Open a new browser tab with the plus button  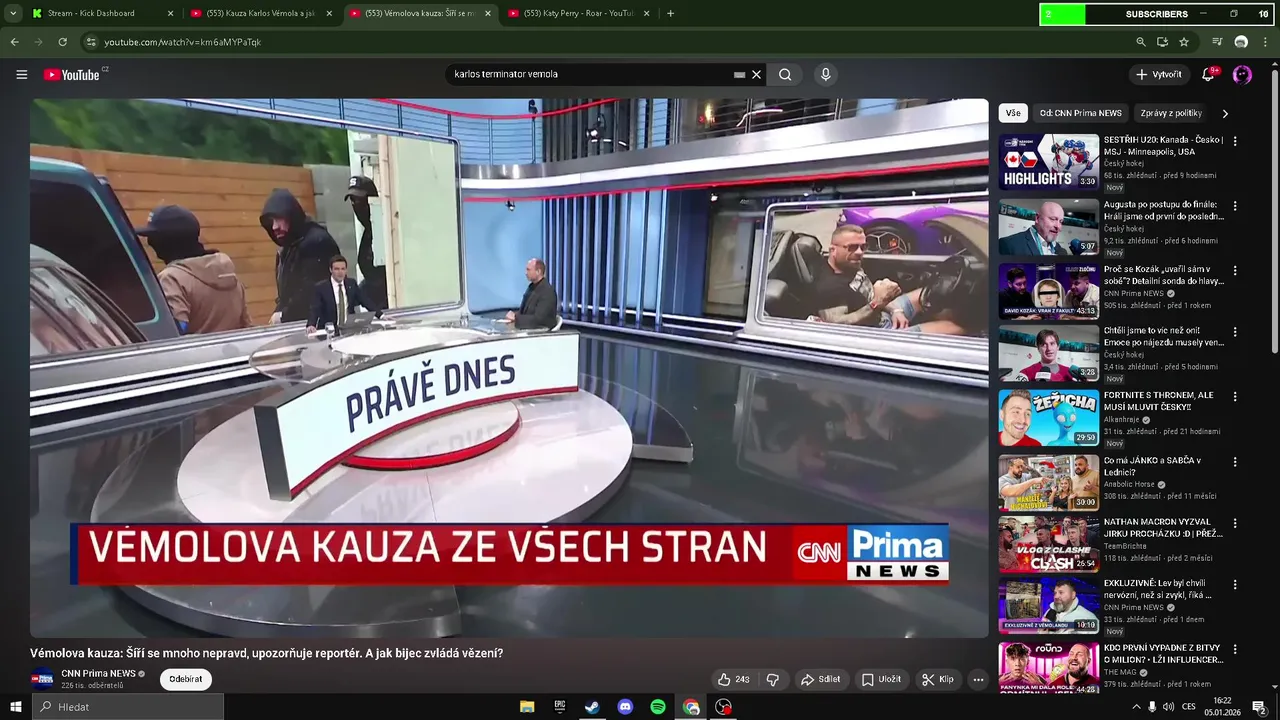tap(670, 14)
